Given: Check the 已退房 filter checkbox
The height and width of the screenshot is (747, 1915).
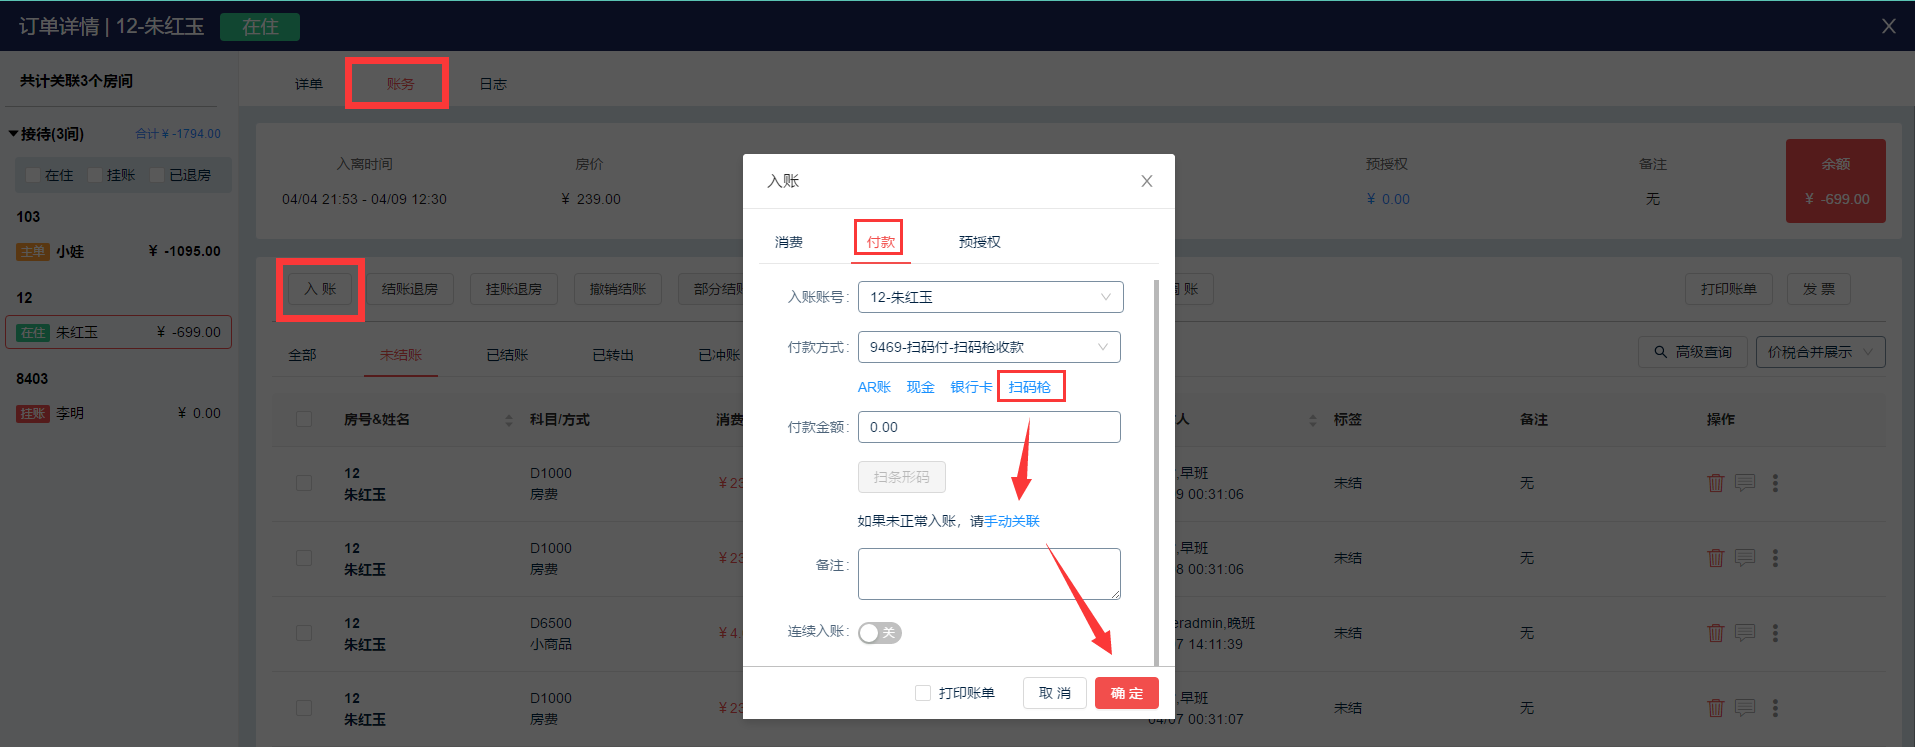Looking at the screenshot, I should click(x=157, y=175).
